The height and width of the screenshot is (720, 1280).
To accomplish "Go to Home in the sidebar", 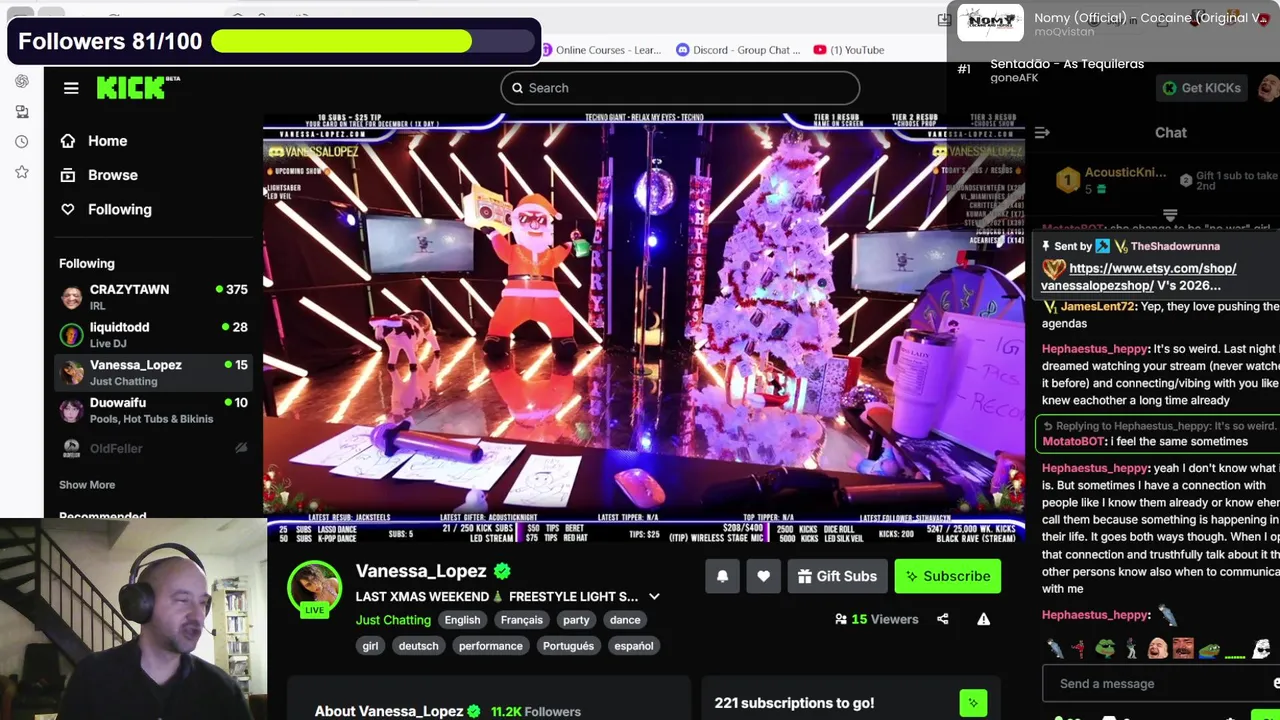I will [107, 141].
